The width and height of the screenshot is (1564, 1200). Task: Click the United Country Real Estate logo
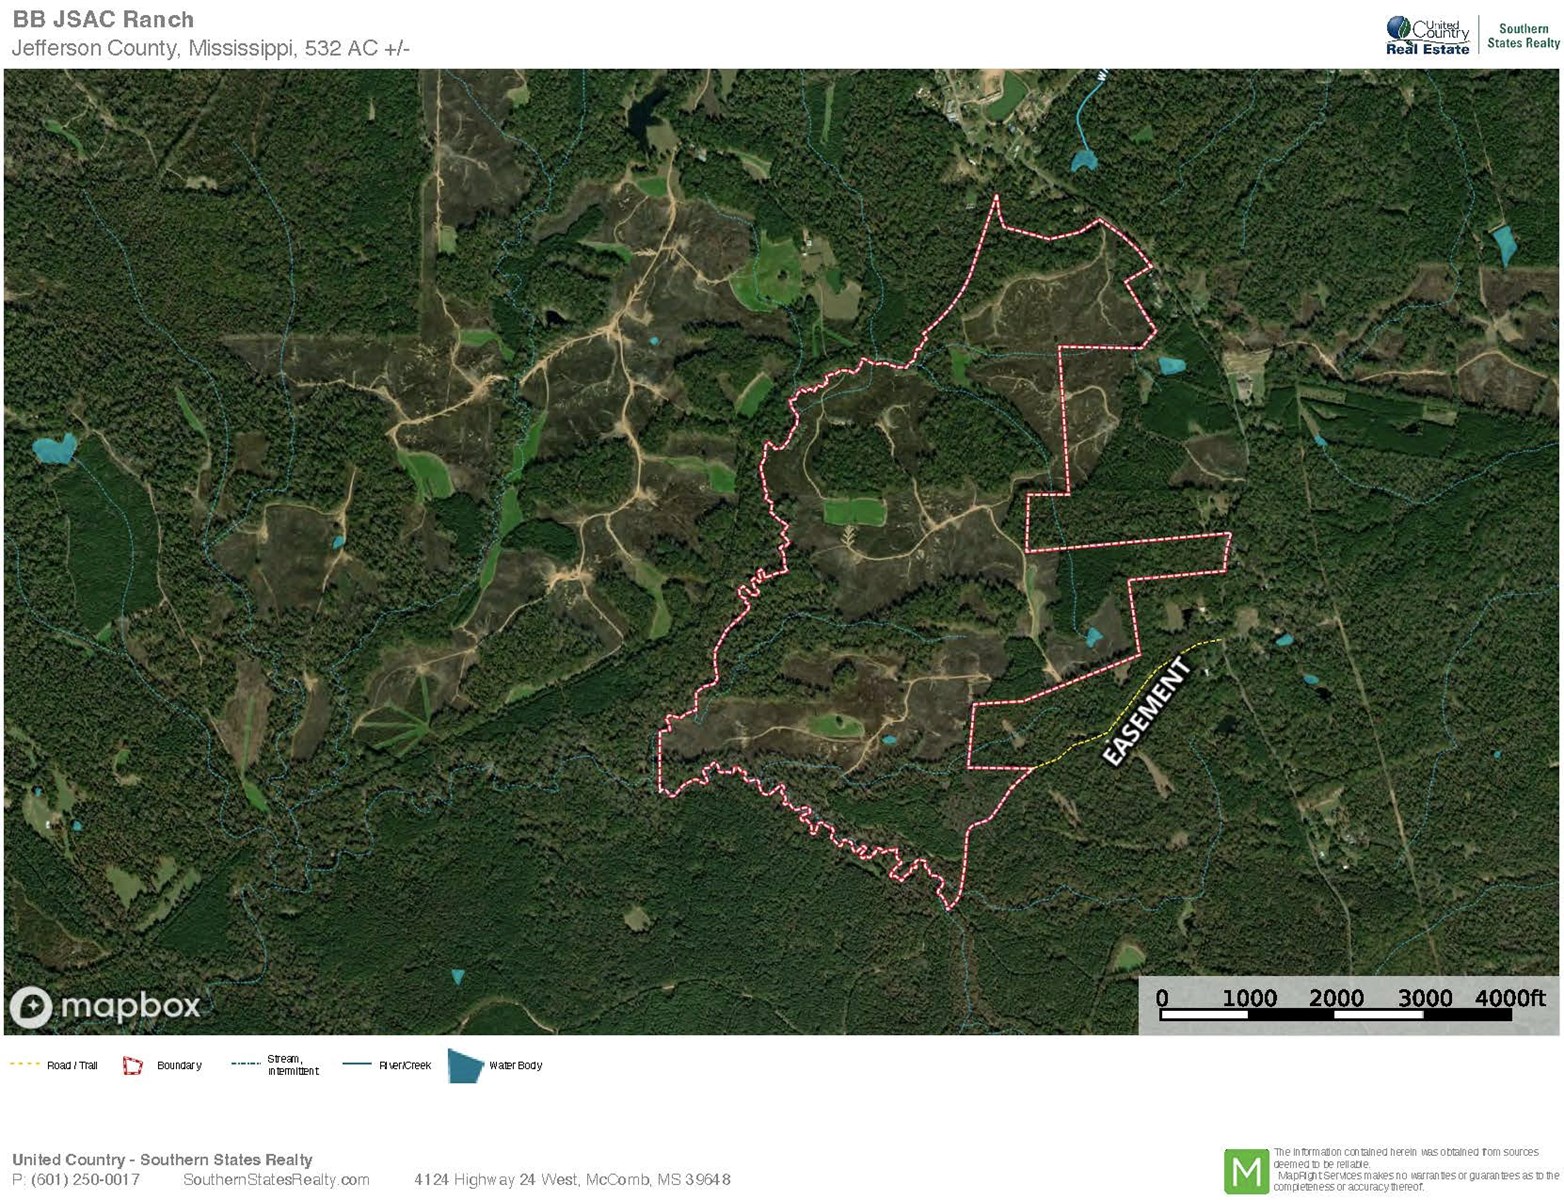1428,36
